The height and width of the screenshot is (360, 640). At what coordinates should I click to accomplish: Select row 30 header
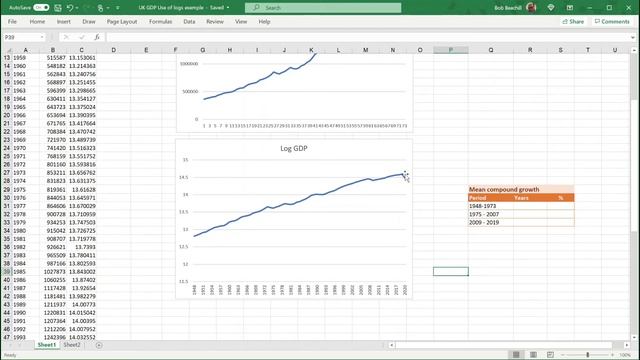tap(7, 198)
